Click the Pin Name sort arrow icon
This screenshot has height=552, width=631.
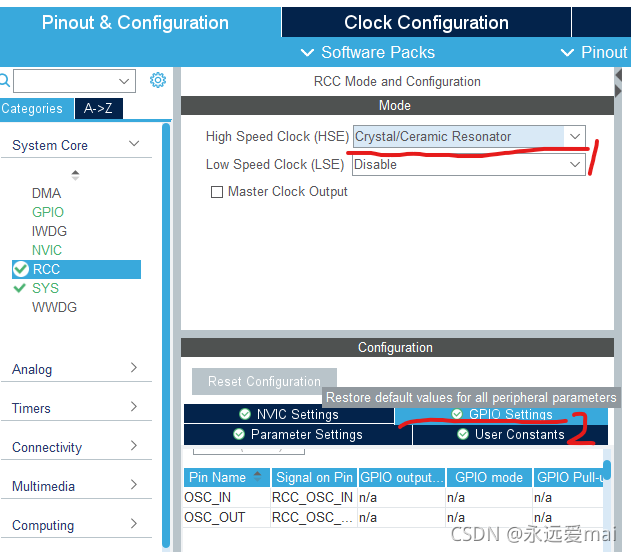[258, 476]
